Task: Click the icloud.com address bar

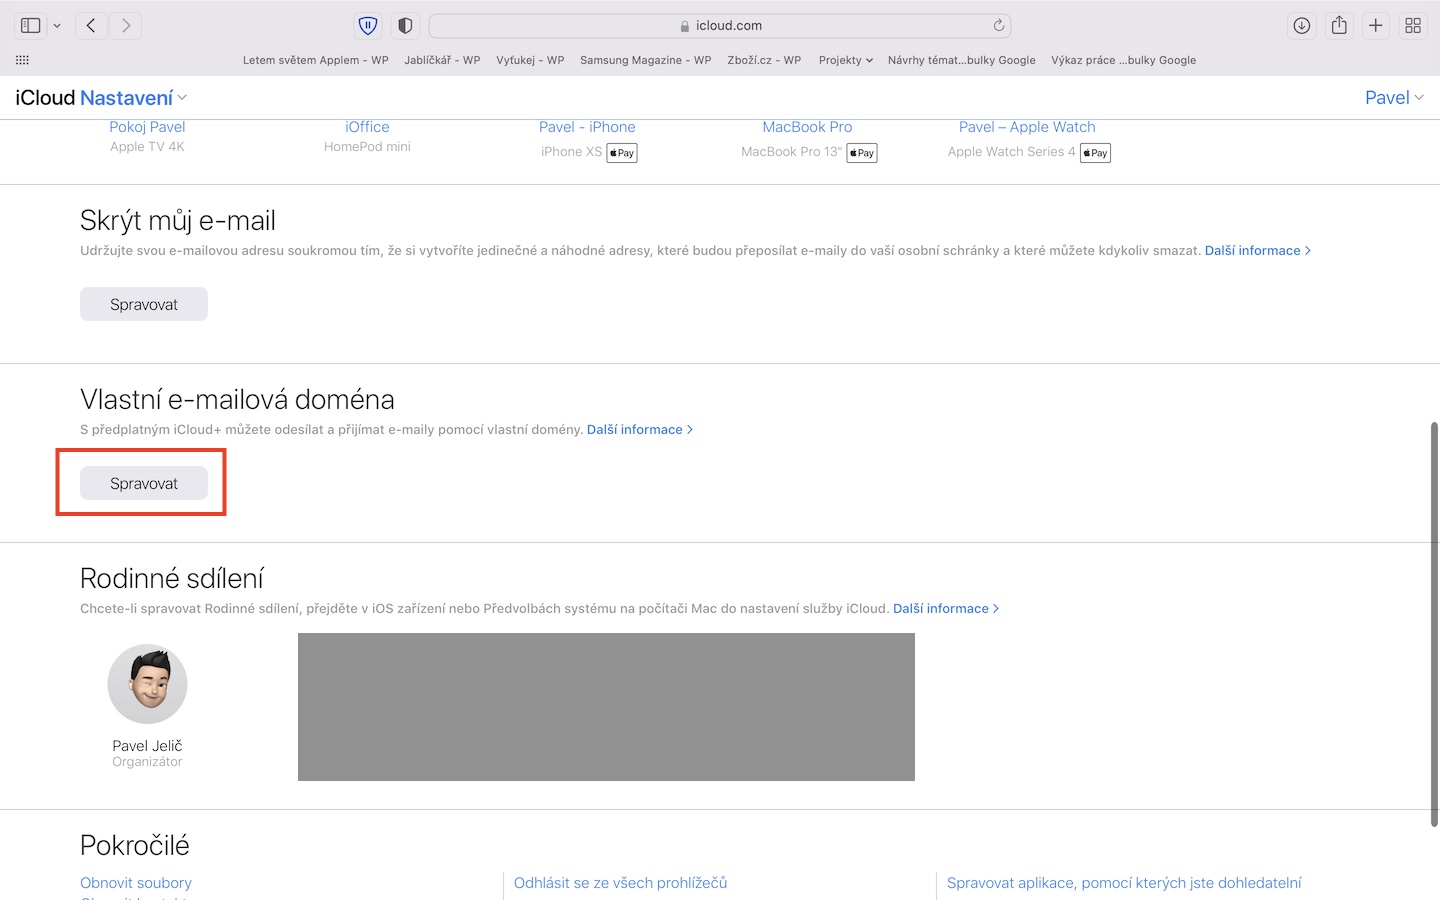Action: pyautogui.click(x=720, y=26)
